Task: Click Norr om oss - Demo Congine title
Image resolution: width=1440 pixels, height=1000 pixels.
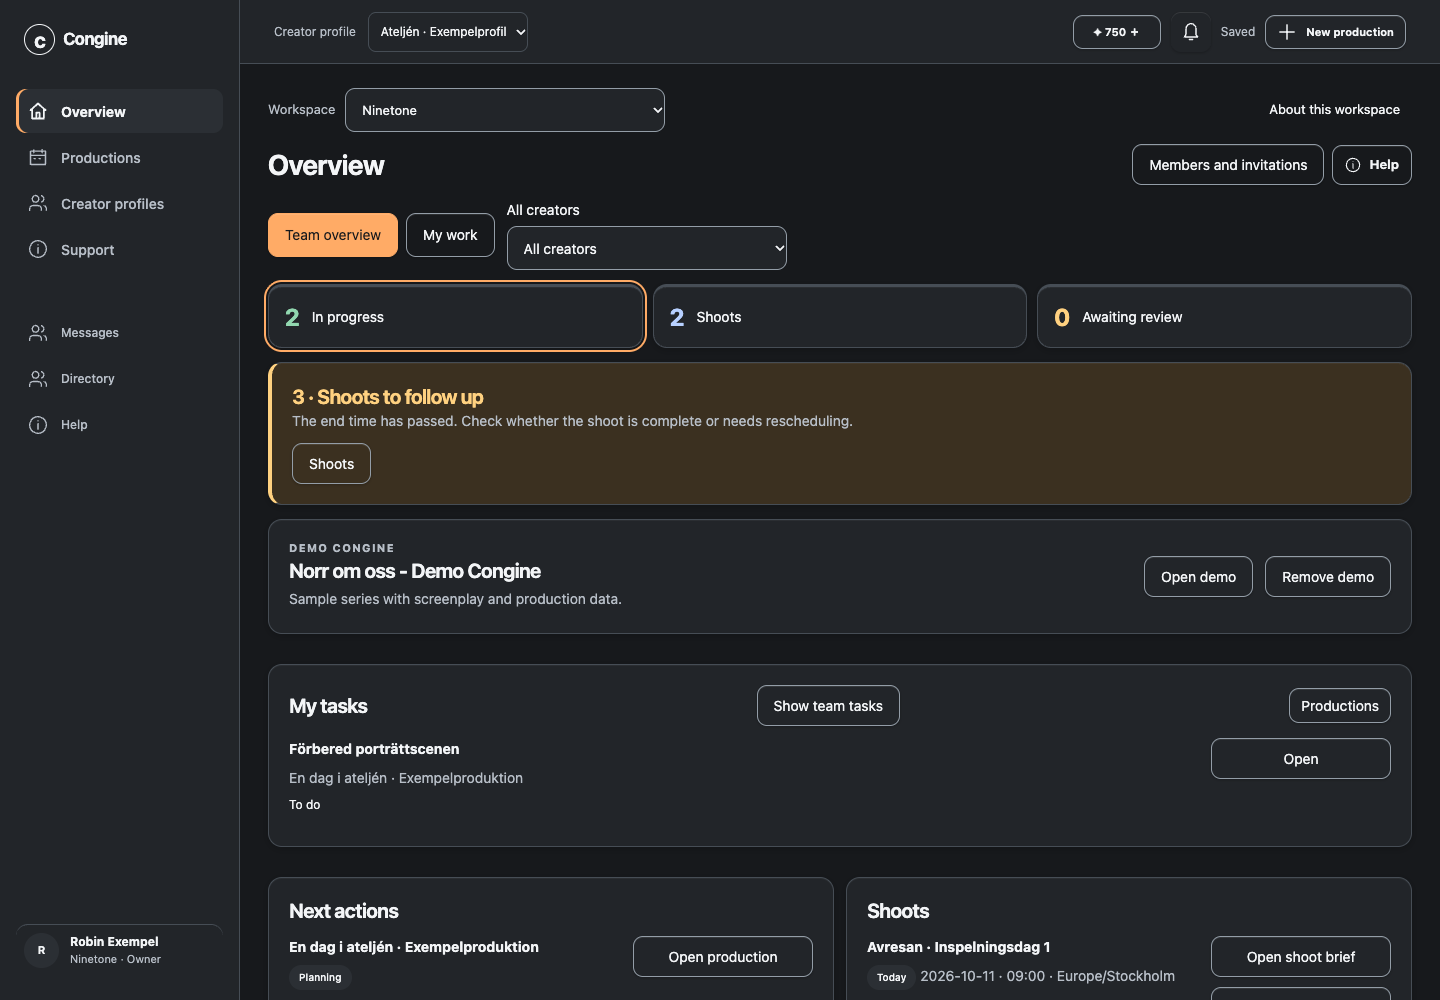Action: click(415, 571)
